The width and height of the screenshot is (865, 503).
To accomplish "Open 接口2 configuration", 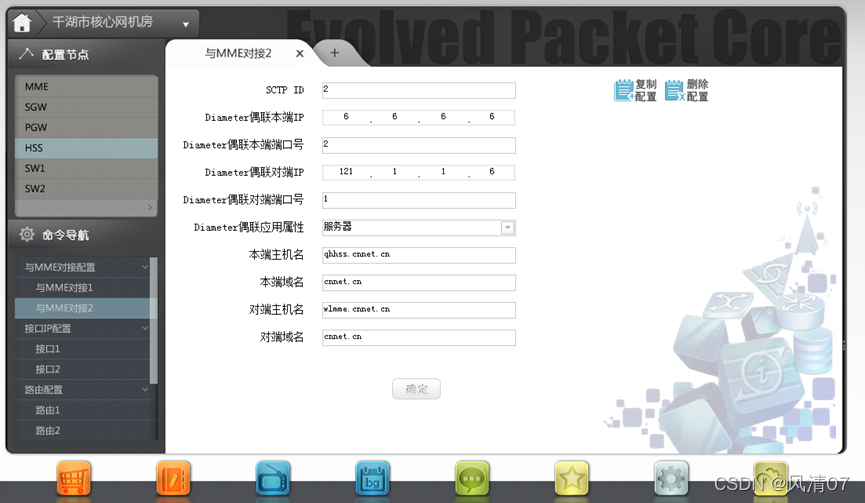I will [x=83, y=369].
